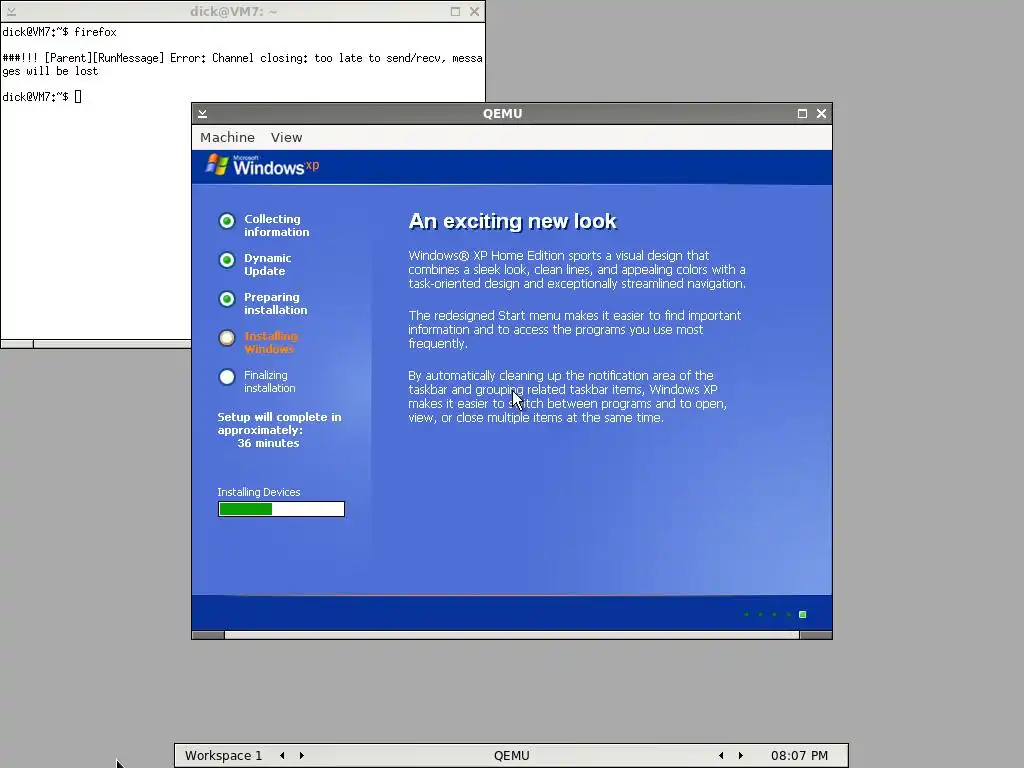Click the terminal window menu icon
The width and height of the screenshot is (1024, 768).
click(x=11, y=12)
